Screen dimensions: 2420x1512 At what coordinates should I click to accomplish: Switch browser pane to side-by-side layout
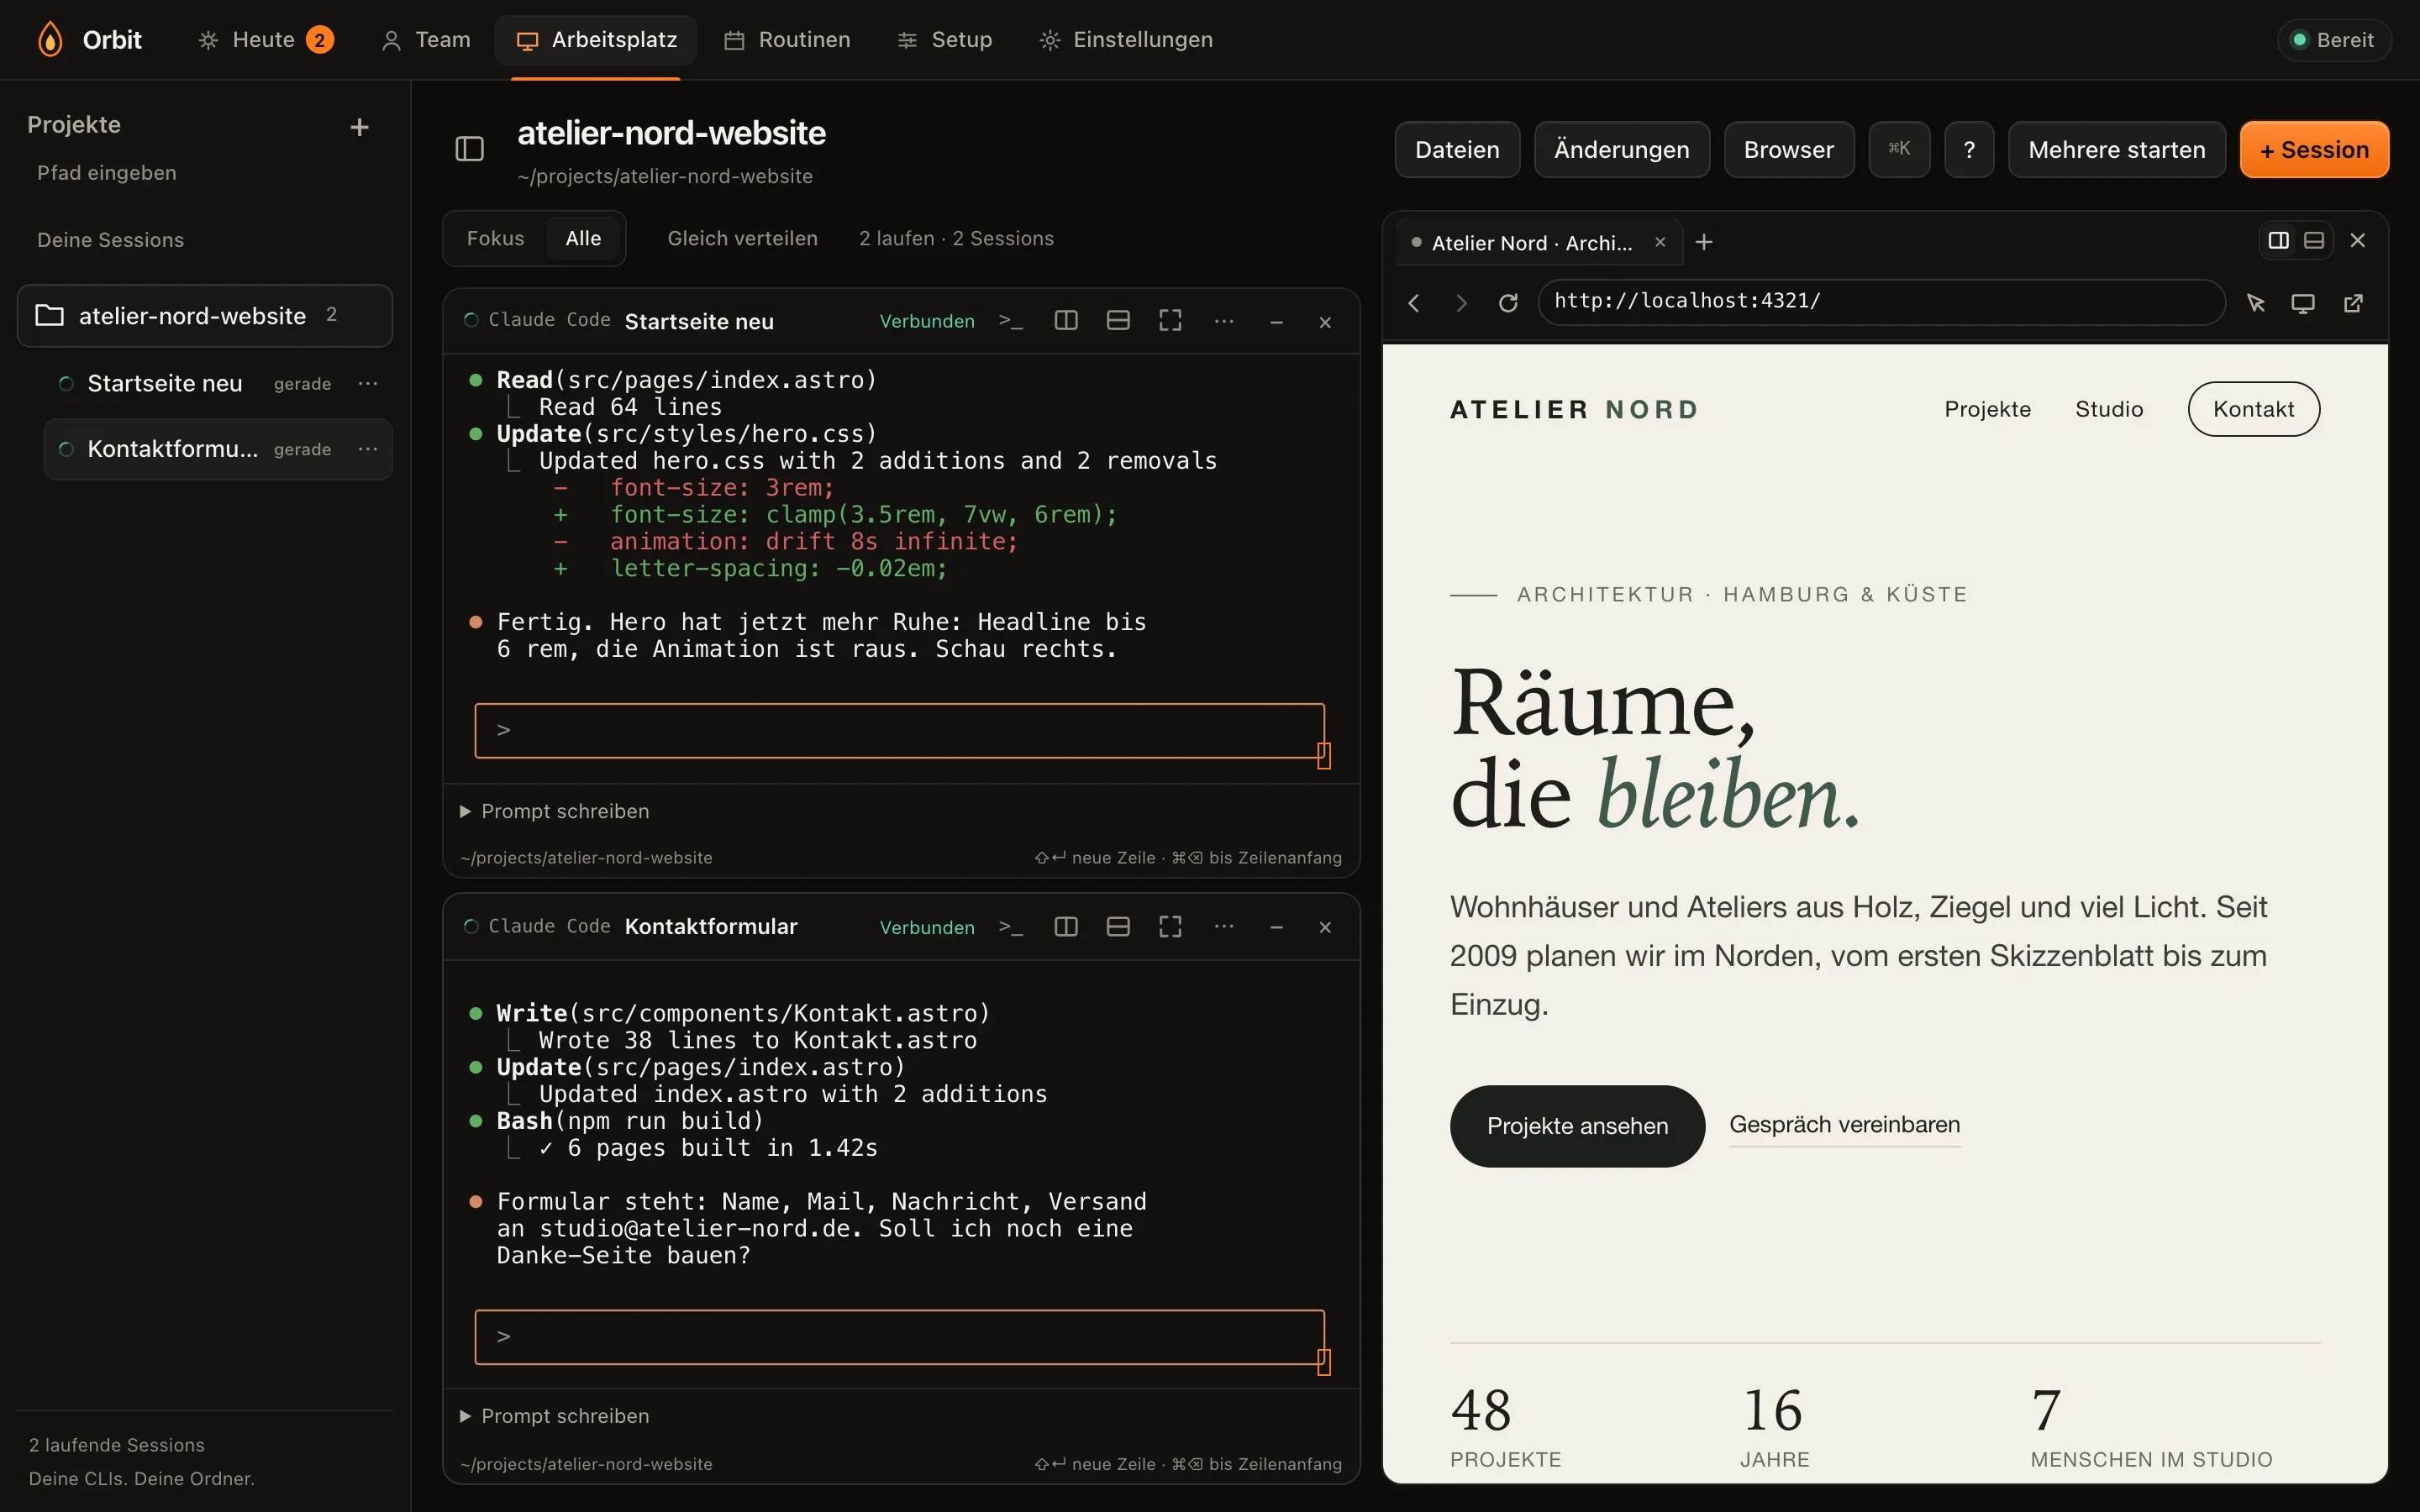pos(2278,240)
